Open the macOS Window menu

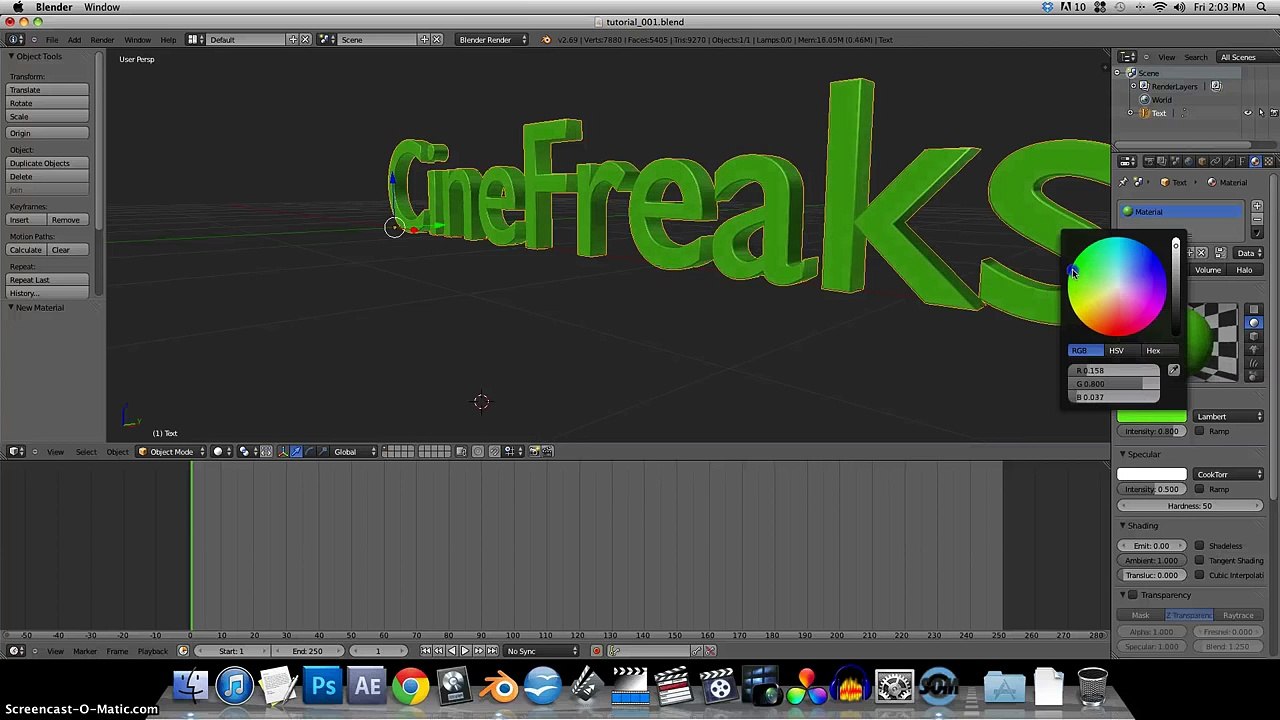[102, 7]
